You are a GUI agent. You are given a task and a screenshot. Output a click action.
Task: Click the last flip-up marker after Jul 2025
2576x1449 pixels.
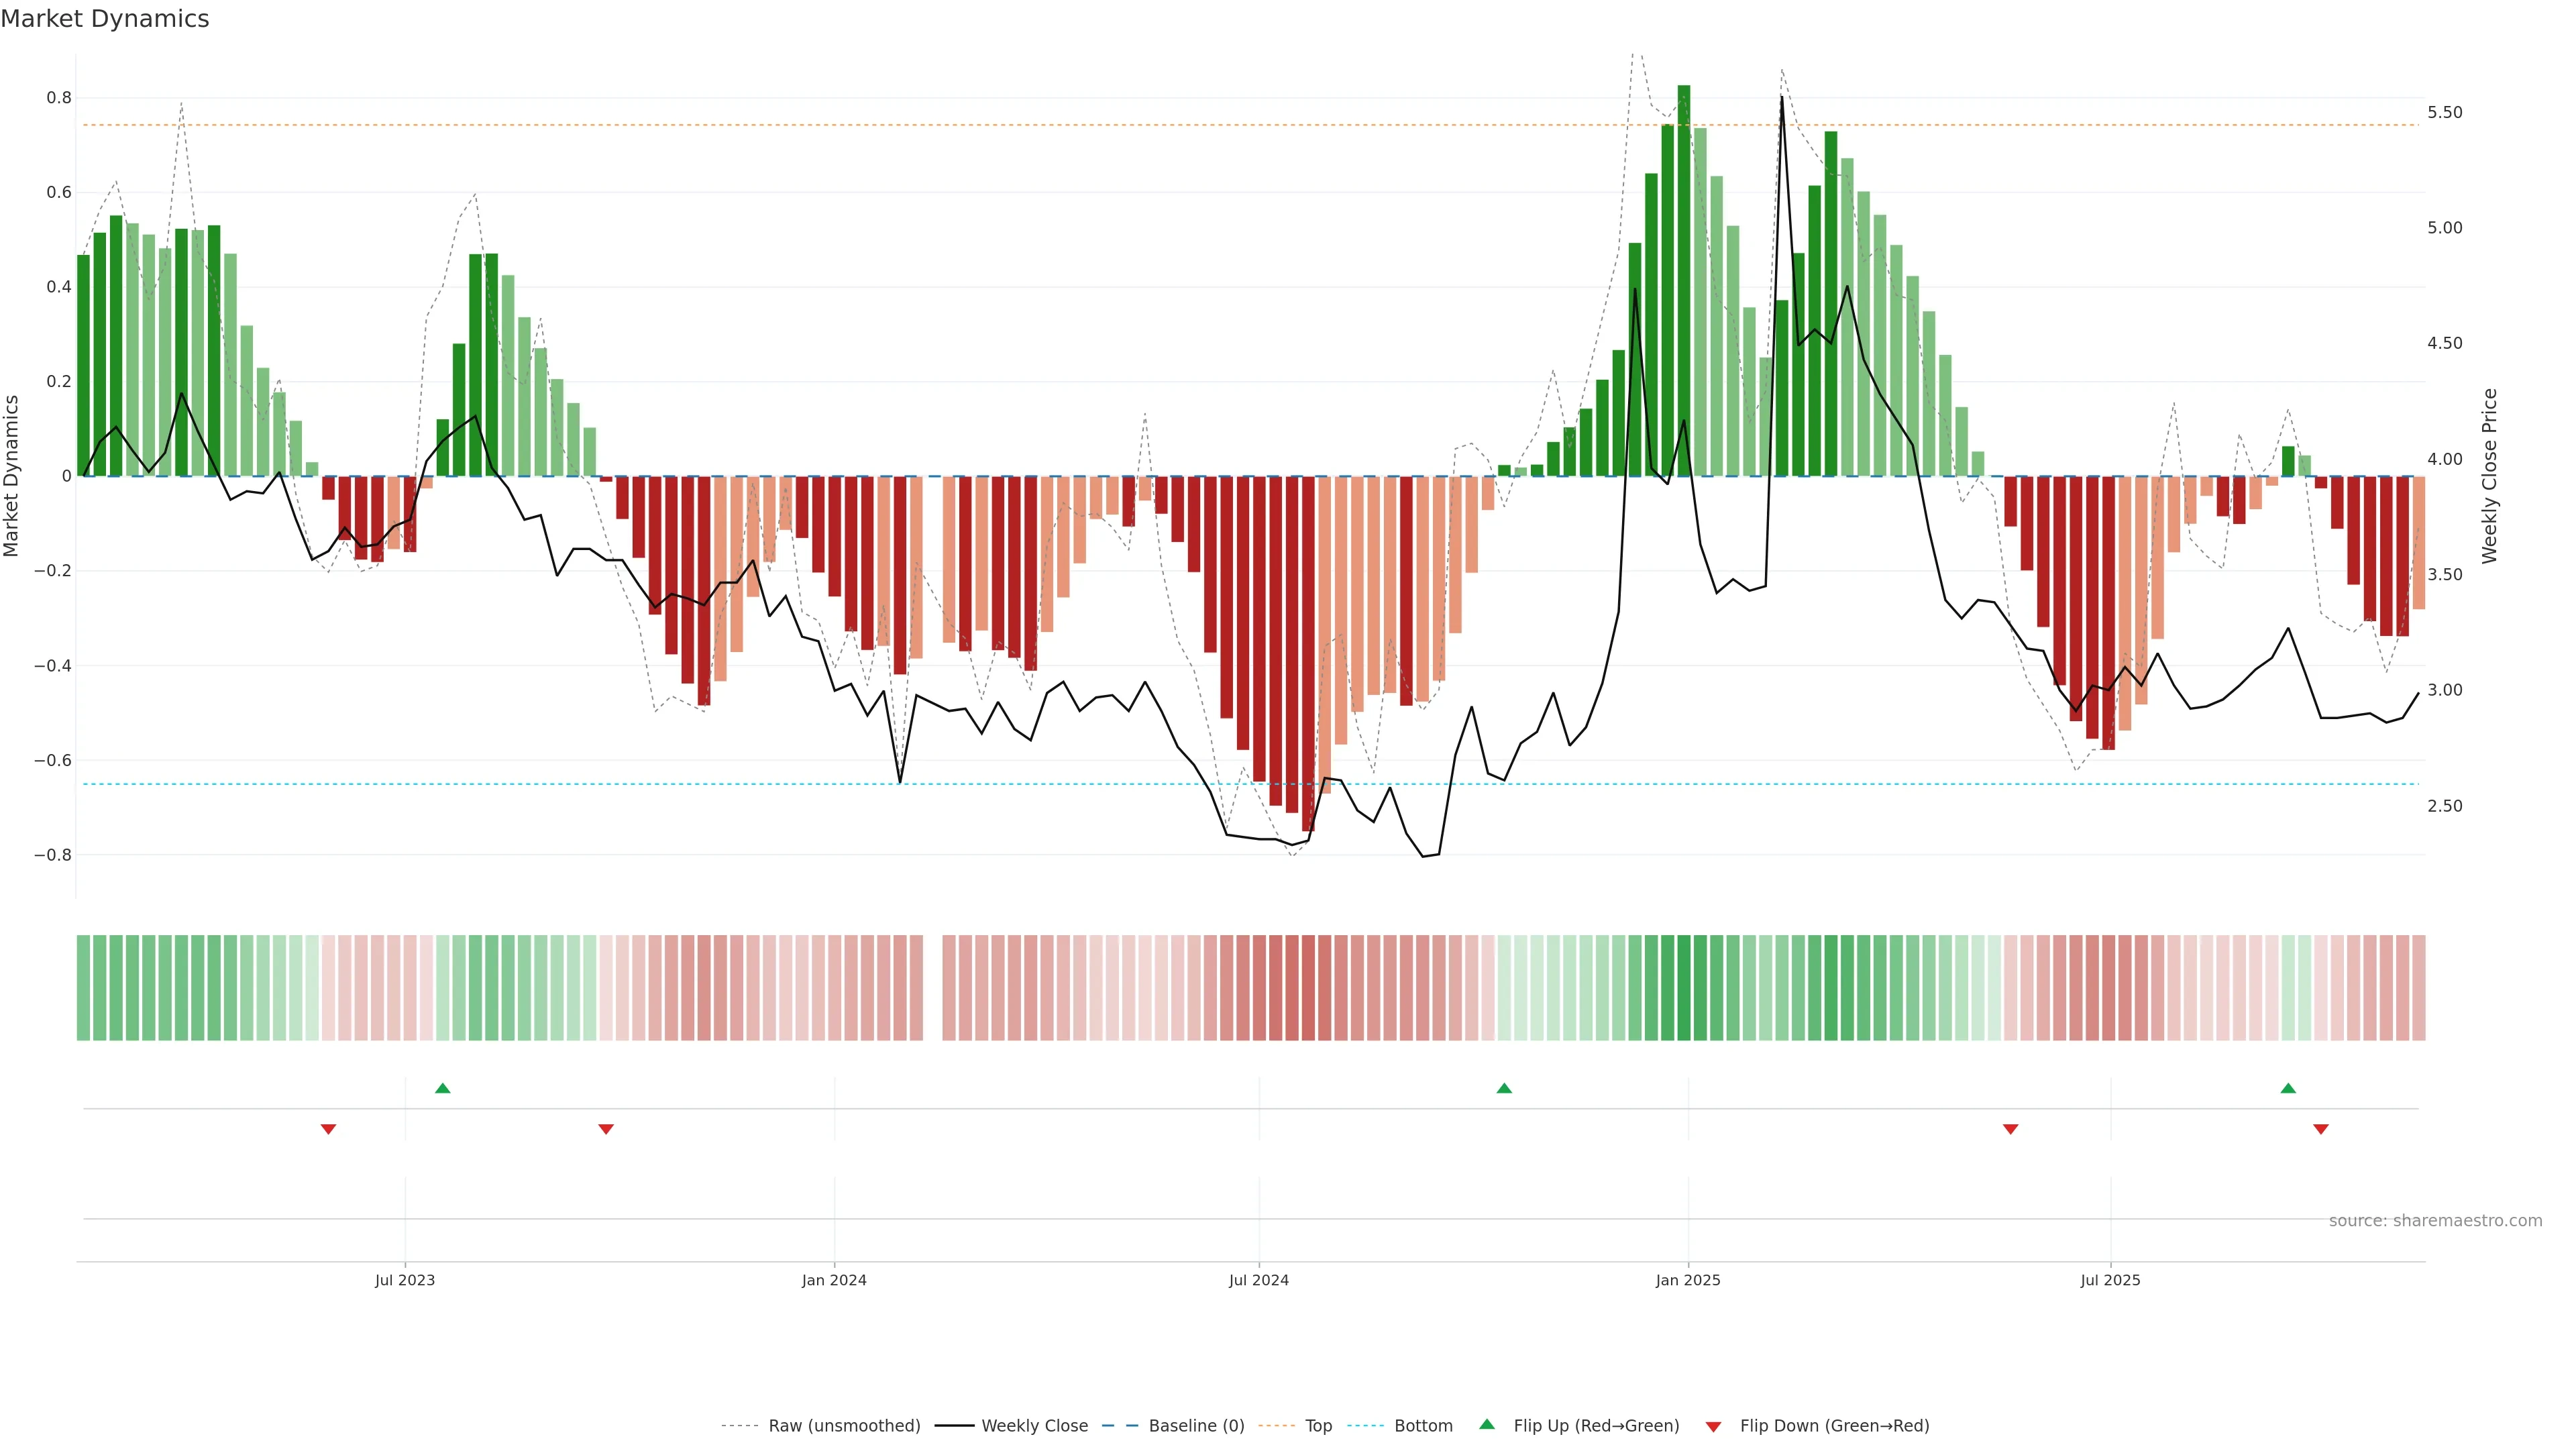pos(2288,1088)
